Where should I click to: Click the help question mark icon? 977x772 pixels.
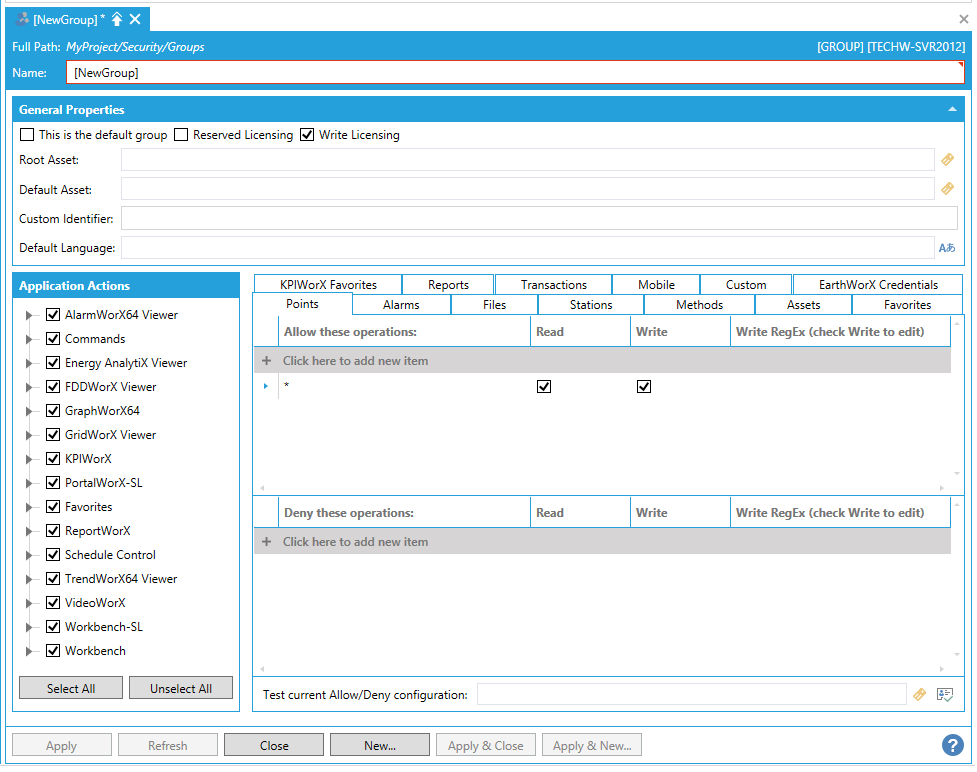pyautogui.click(x=952, y=745)
